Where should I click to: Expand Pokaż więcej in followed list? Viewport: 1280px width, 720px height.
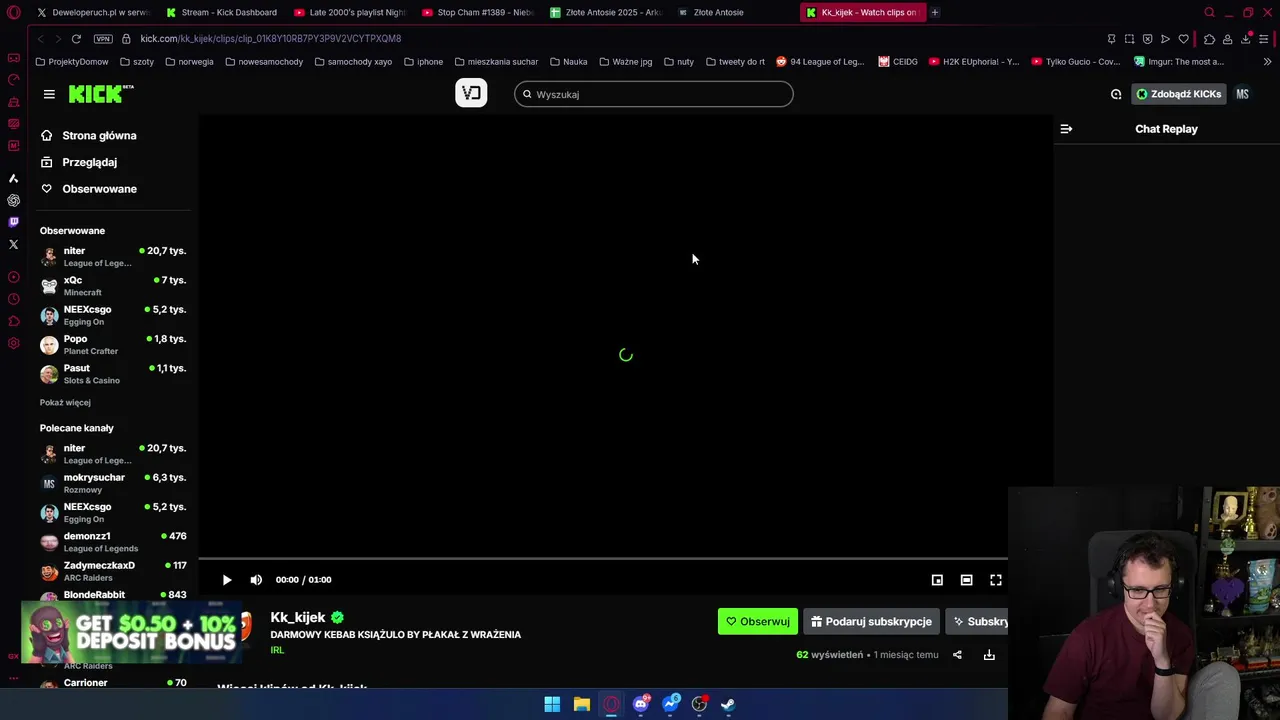click(x=65, y=402)
